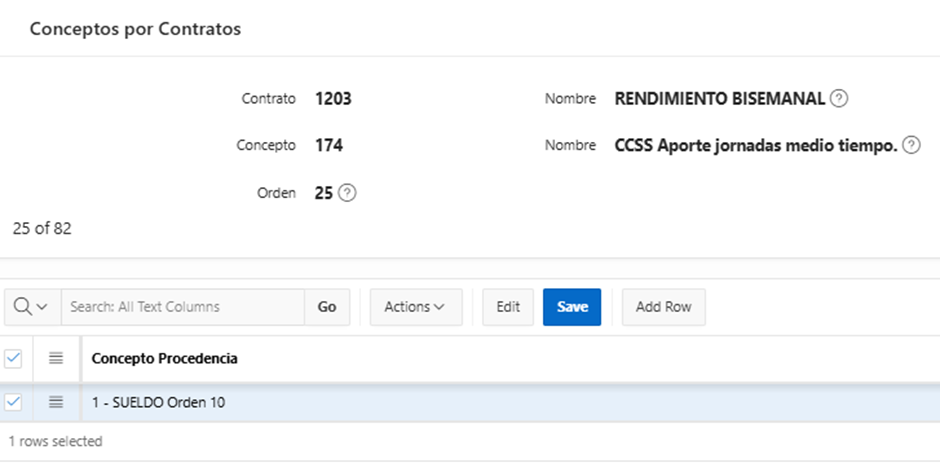Click the Concepto value 174
Screen dimensions: 940x463
click(329, 145)
